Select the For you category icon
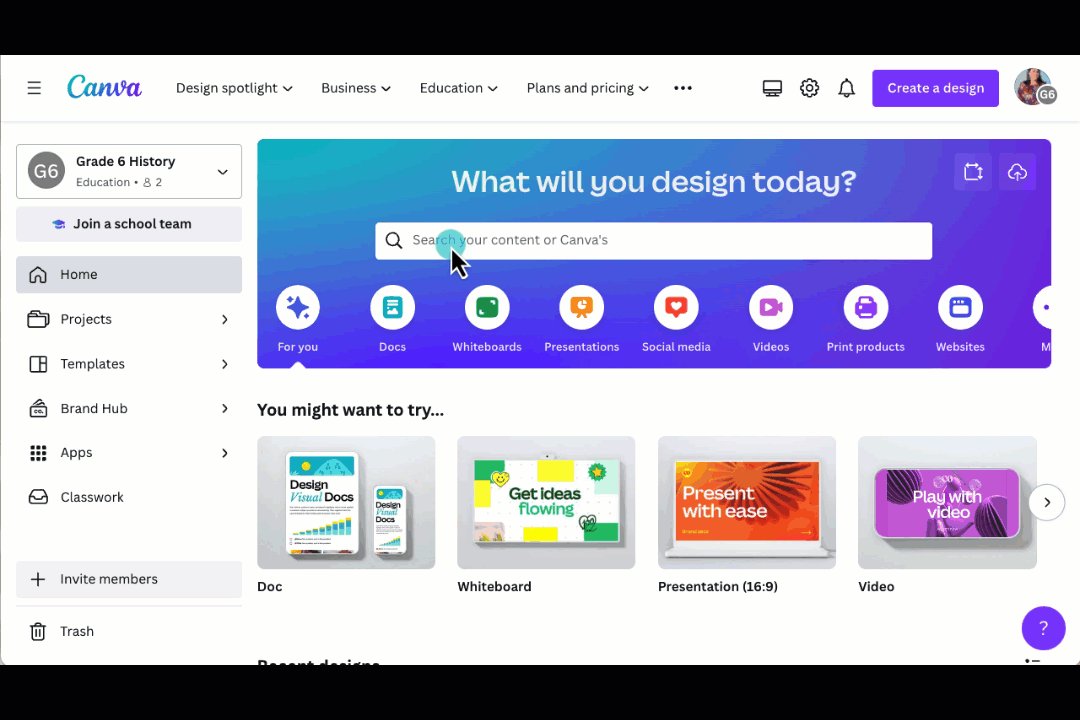 [x=298, y=307]
